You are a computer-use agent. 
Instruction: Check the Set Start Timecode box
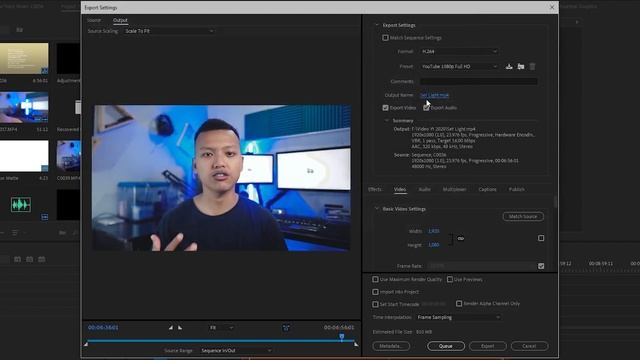375,304
